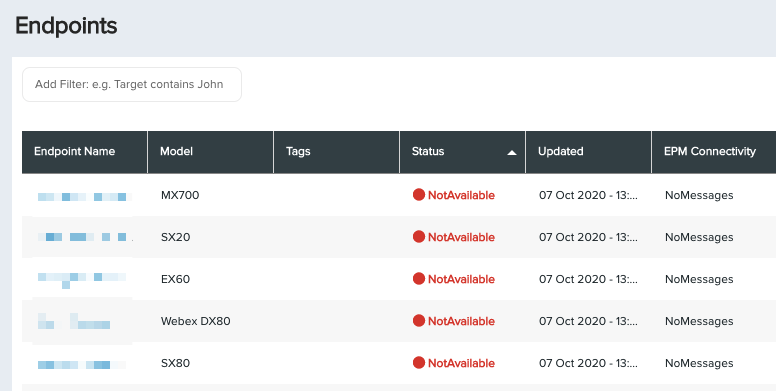Open the Webex DX80 endpoint name link

pos(74,321)
